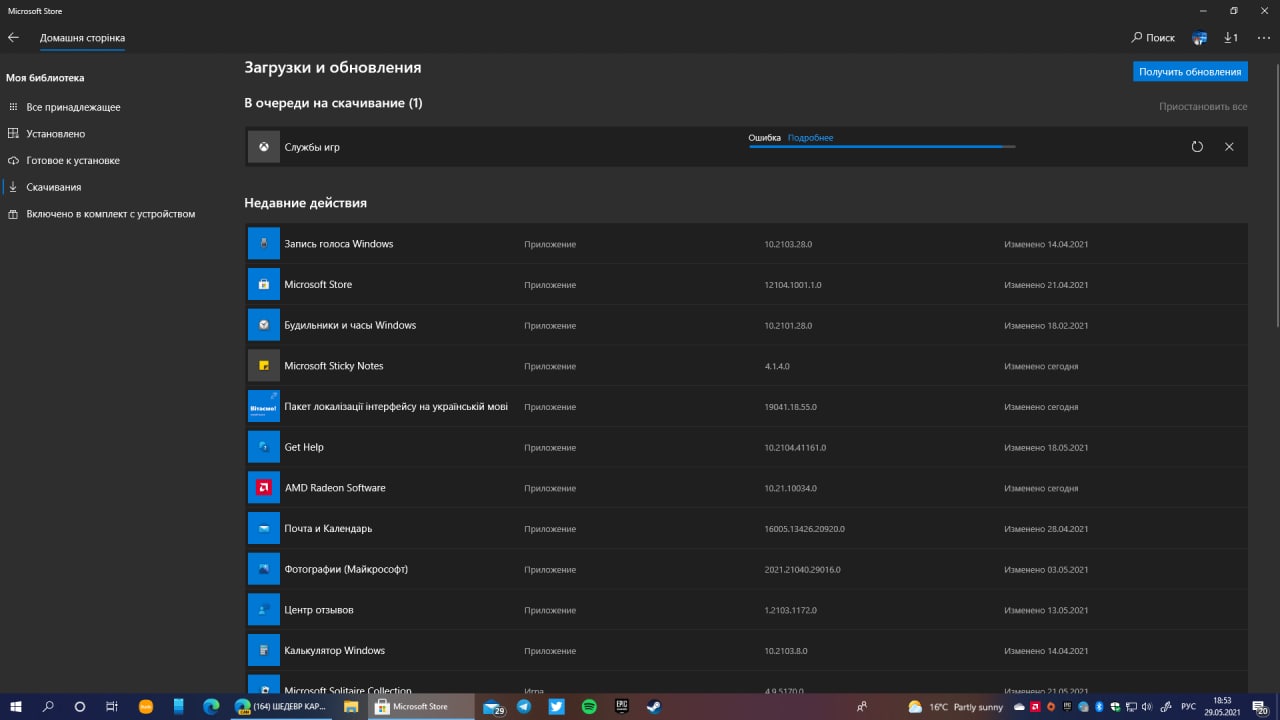Click Изменено 28.04.2021 date text
The height and width of the screenshot is (720, 1280).
pos(1046,529)
